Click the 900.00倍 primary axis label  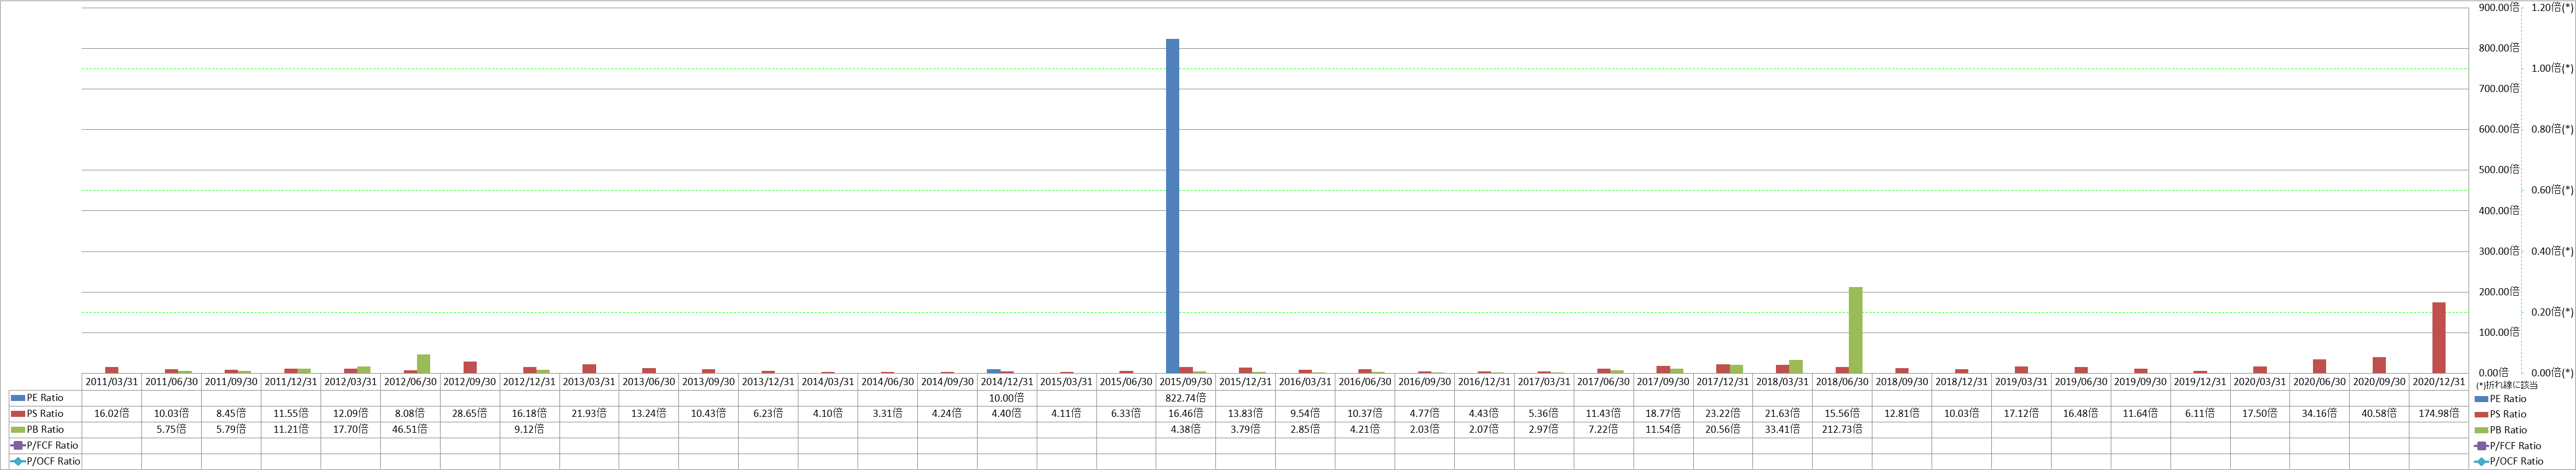pyautogui.click(x=2499, y=7)
